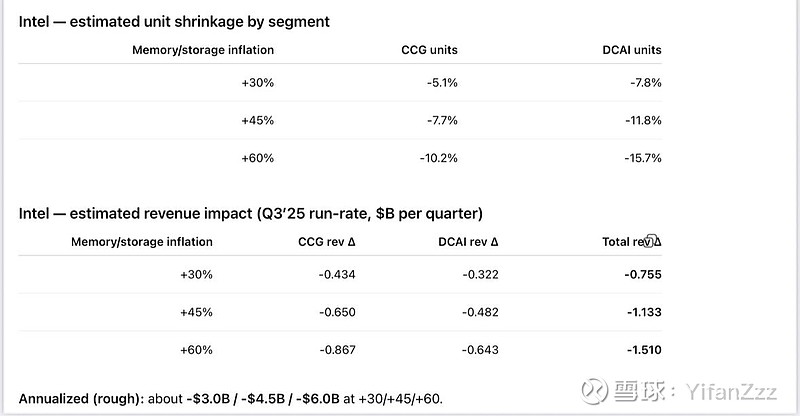The height and width of the screenshot is (416, 800).
Task: Click the Annualized (rough) summary line
Action: [230, 398]
